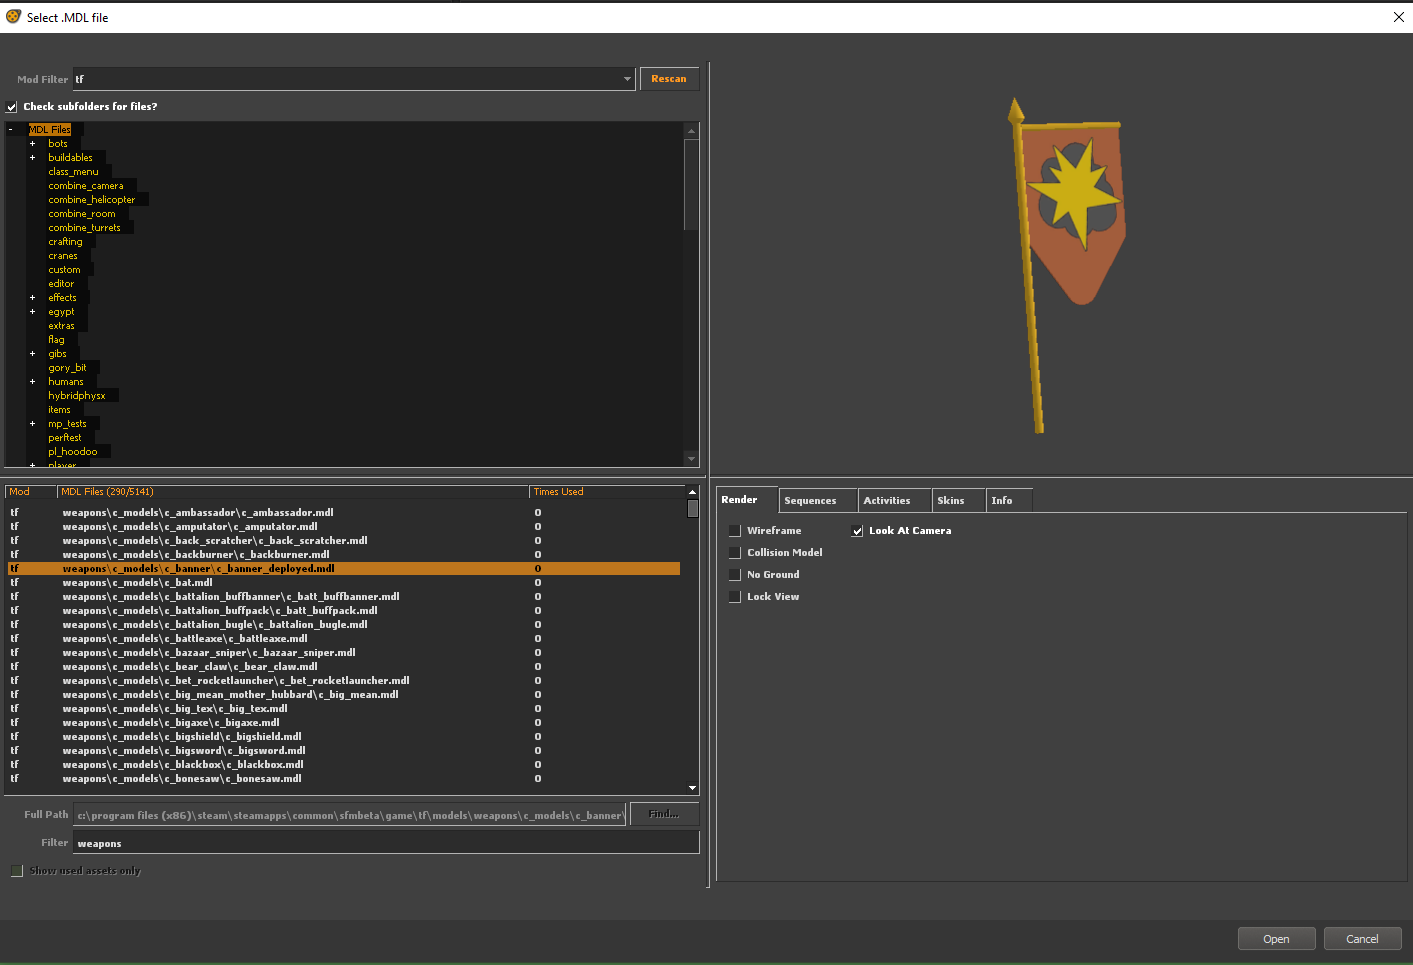This screenshot has width=1413, height=965.
Task: Click file list scrollbar down arrow
Action: point(692,788)
